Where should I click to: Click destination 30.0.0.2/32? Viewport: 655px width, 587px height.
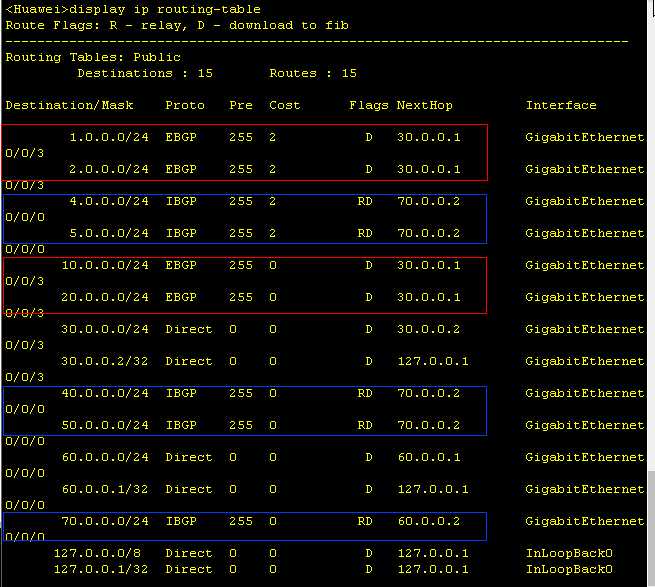click(105, 361)
